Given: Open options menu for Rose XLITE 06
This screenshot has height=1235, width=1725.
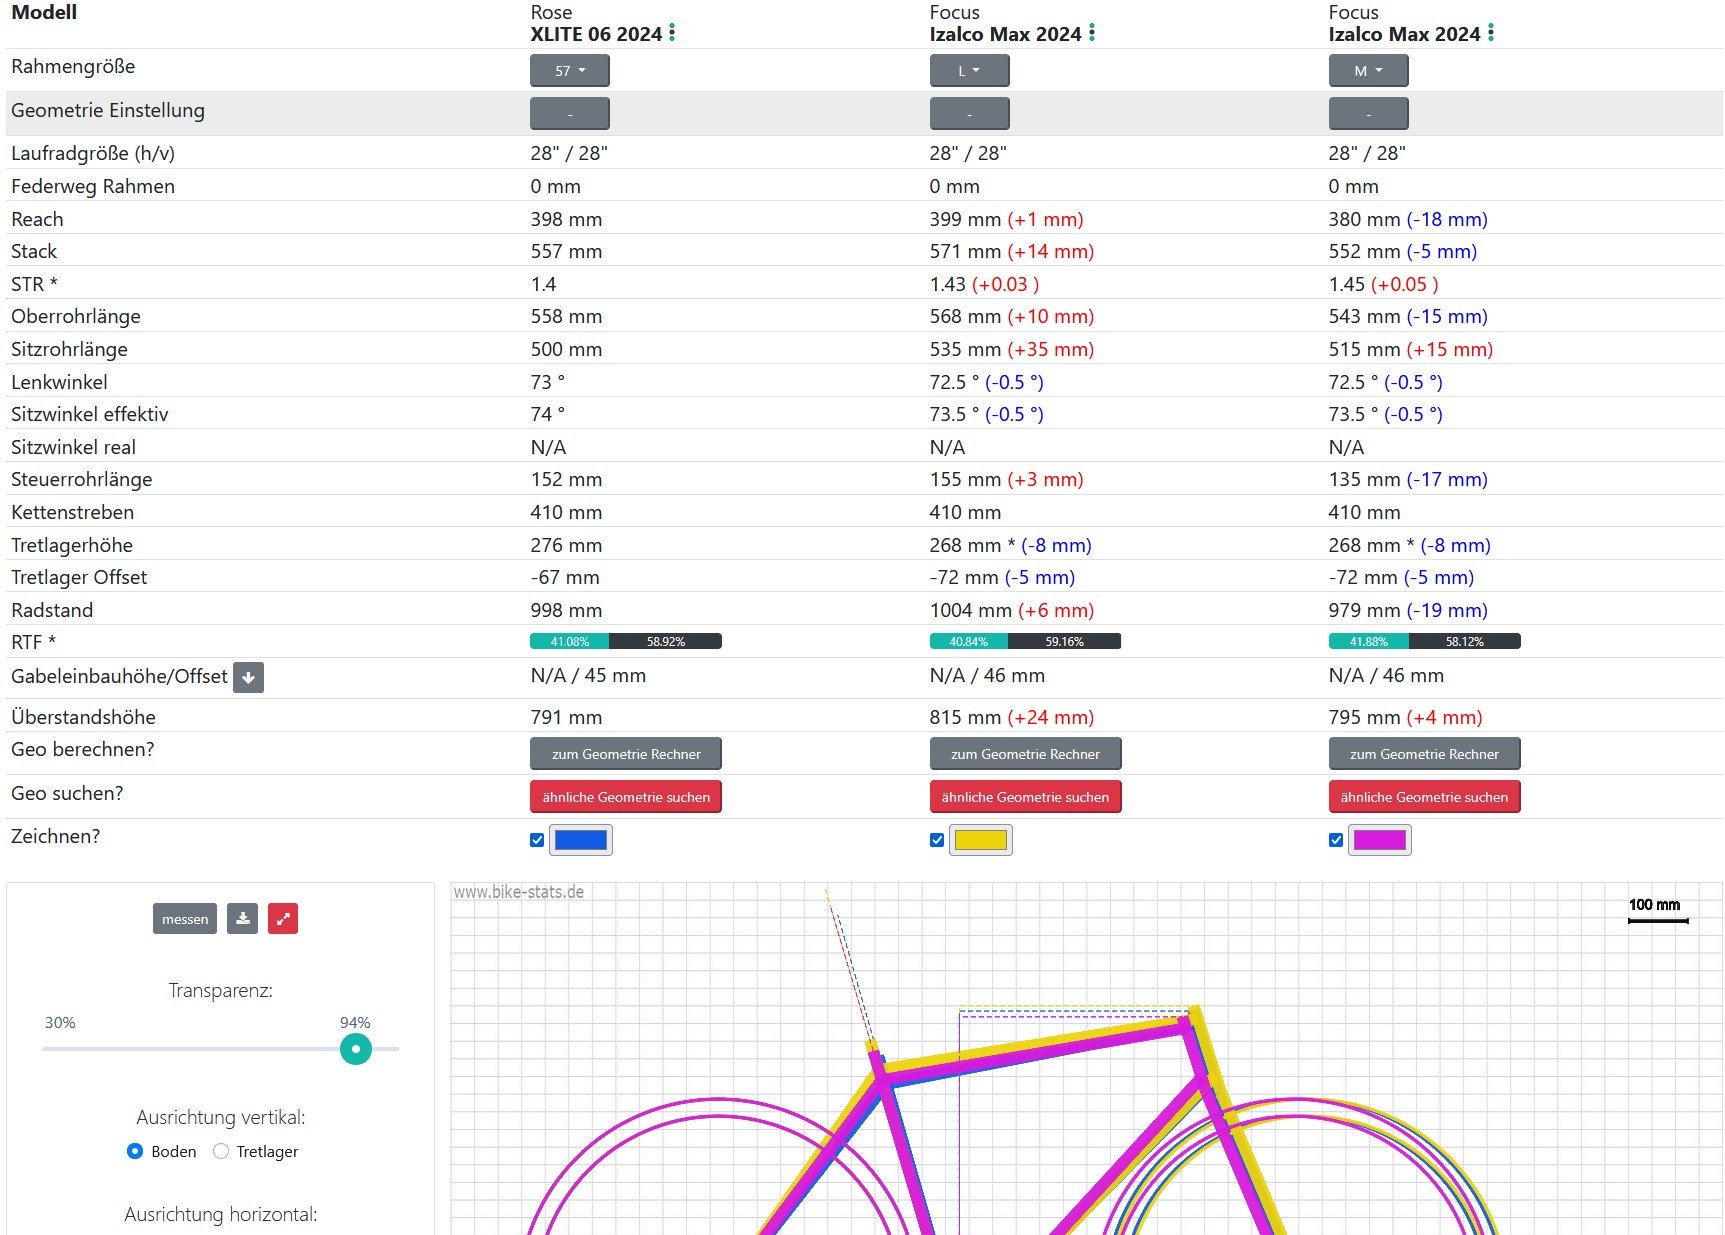Looking at the screenshot, I should click(x=672, y=33).
